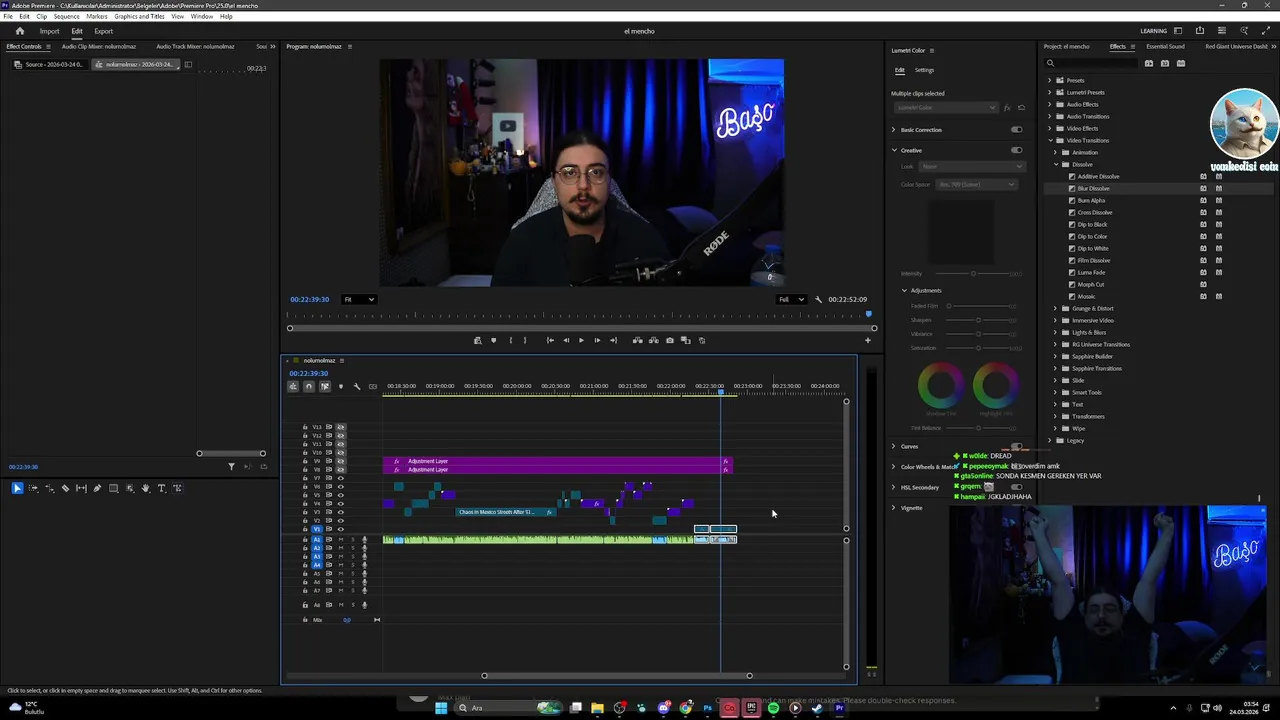
Task: Switch to the Audio Clip Mixer tab
Action: (x=98, y=46)
